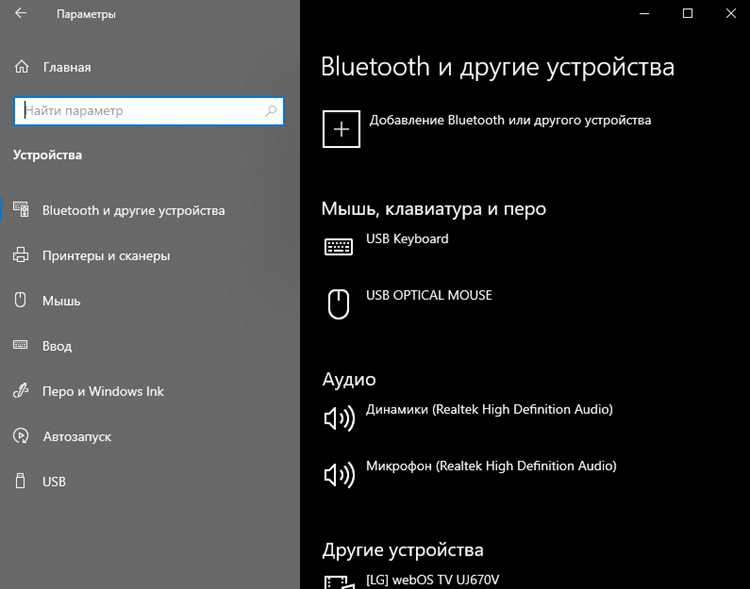This screenshot has height=589, width=750.
Task: Open the USB settings page
Action: pyautogui.click(x=54, y=482)
